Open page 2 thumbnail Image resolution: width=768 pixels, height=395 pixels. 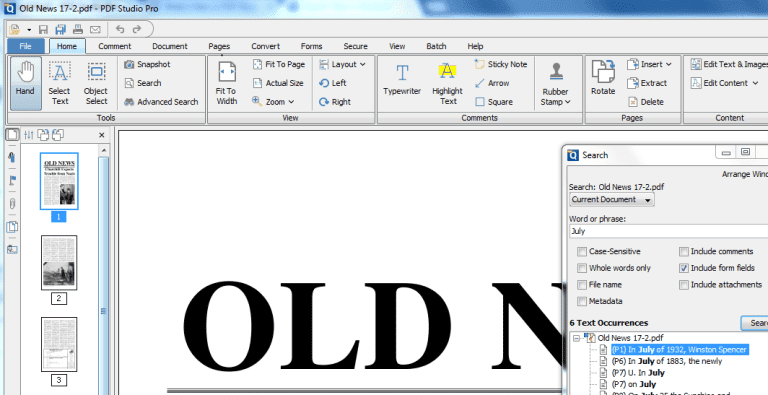pos(59,263)
